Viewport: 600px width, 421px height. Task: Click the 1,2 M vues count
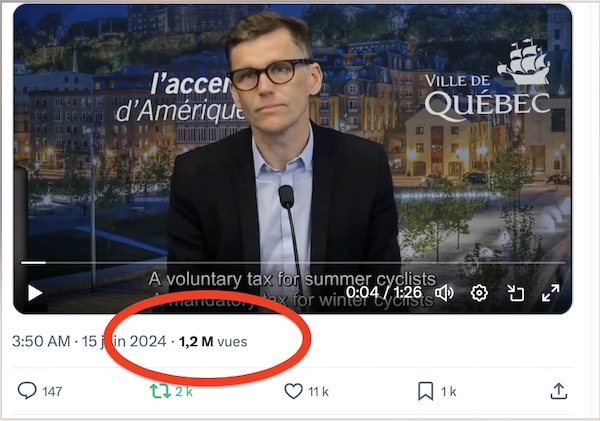click(x=212, y=342)
